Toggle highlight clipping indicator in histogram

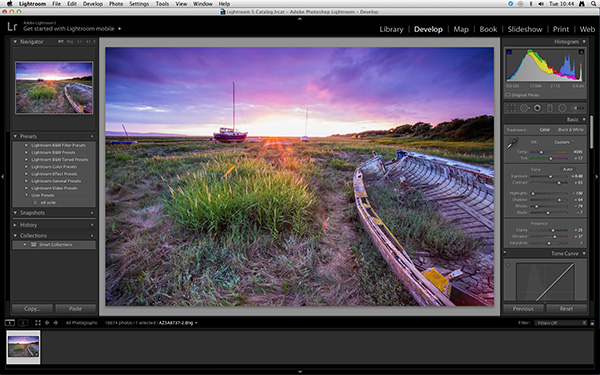(581, 52)
